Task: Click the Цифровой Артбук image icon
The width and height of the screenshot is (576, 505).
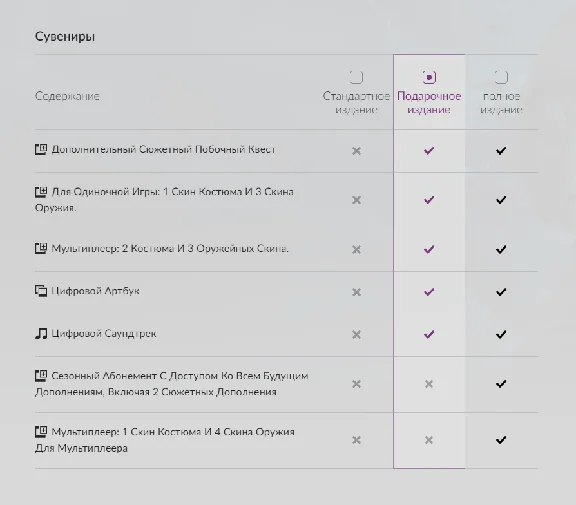Action: coord(41,291)
